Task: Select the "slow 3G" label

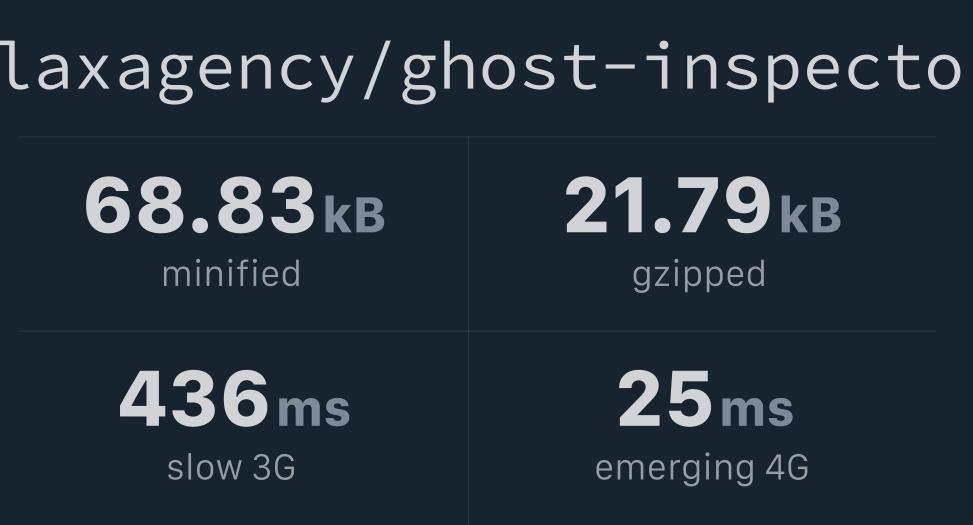Action: pos(231,467)
